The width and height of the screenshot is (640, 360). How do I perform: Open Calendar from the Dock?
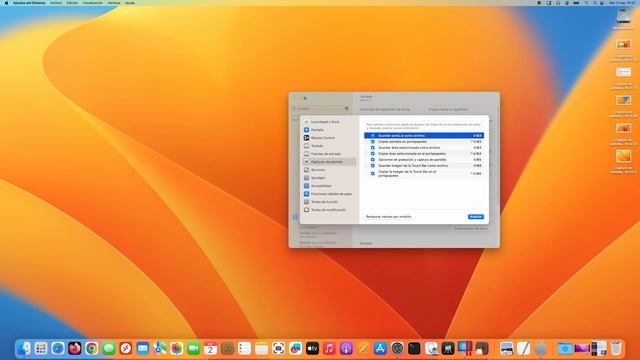(x=211, y=348)
